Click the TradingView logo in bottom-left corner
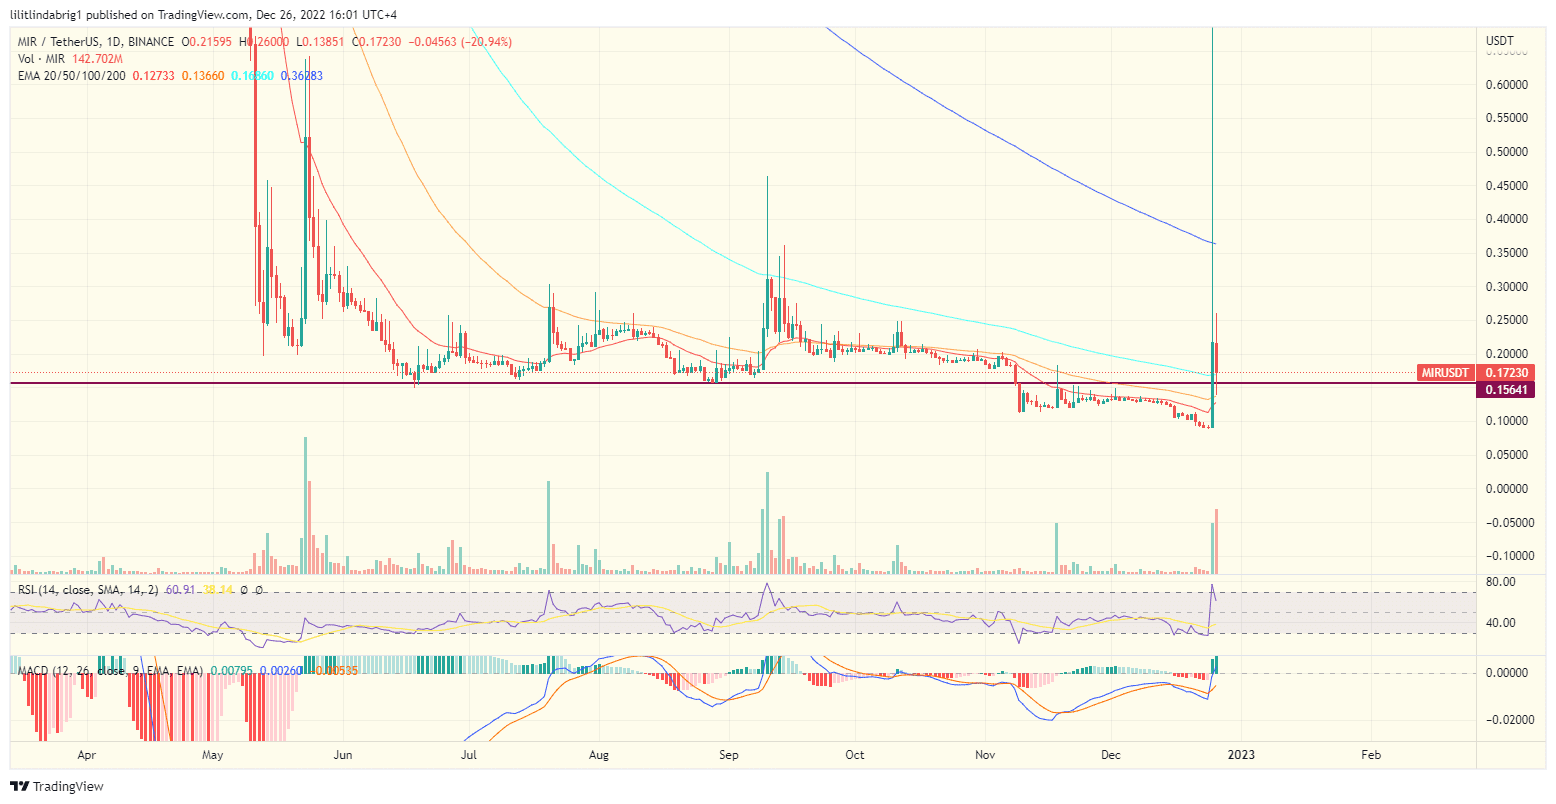1556x804 pixels. coord(55,788)
